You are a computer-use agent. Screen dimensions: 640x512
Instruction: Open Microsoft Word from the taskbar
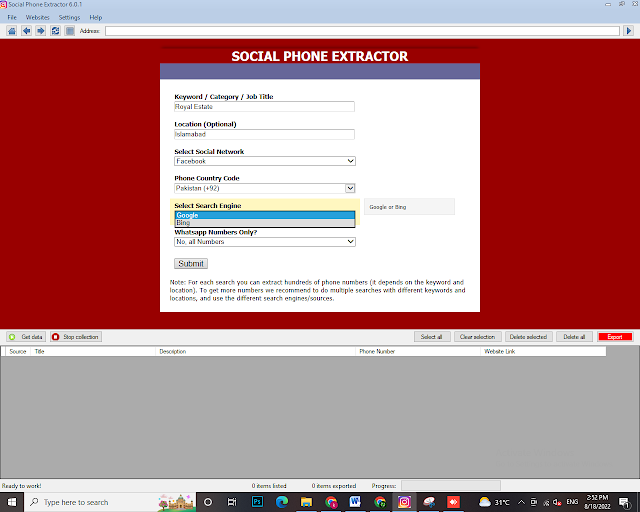(x=355, y=502)
